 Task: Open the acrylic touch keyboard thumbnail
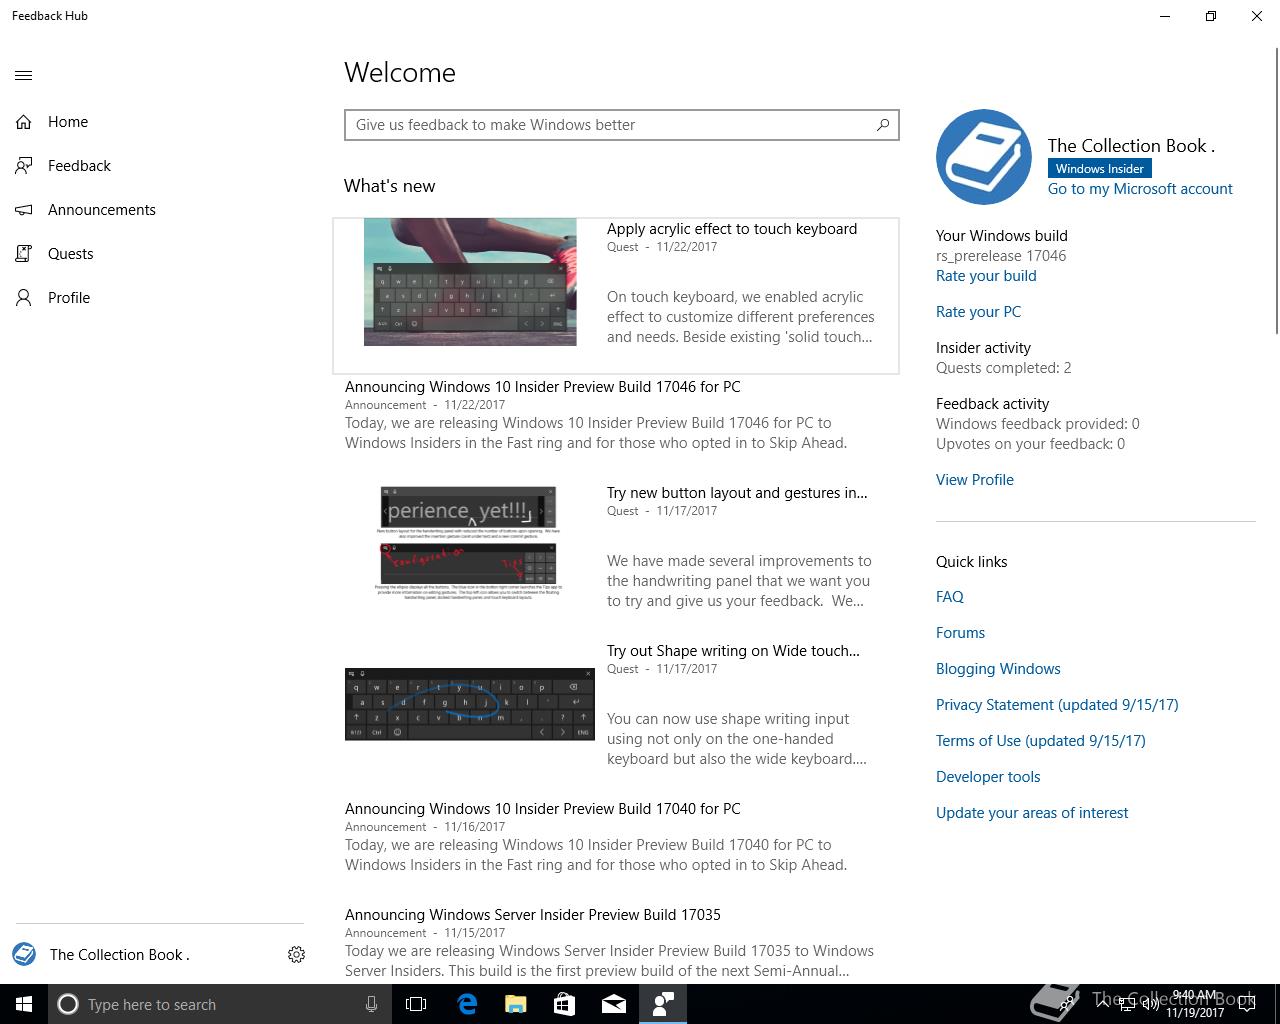coord(470,282)
